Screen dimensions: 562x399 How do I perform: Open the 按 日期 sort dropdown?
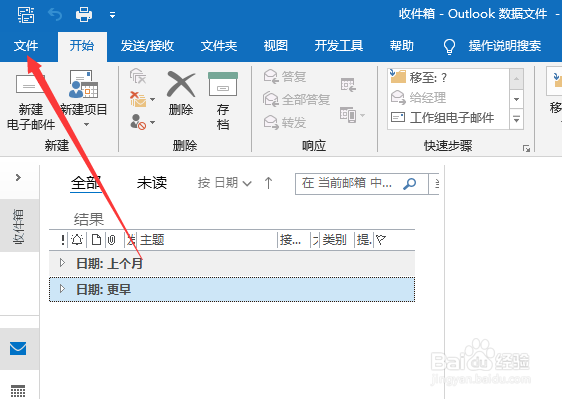click(224, 183)
